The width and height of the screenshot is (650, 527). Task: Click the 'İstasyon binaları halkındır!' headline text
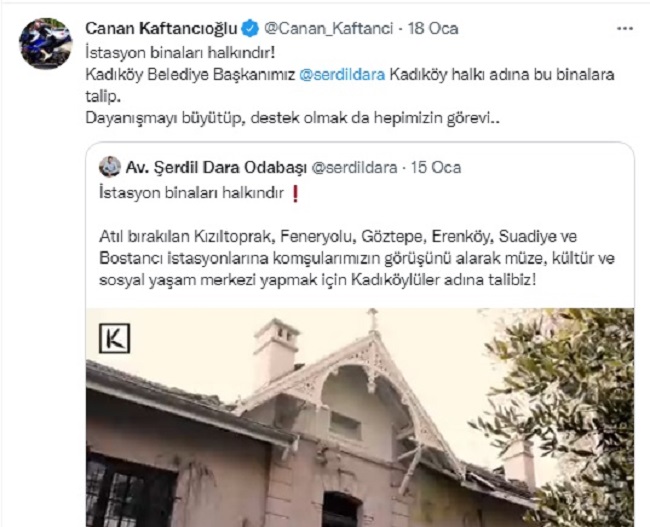(180, 53)
